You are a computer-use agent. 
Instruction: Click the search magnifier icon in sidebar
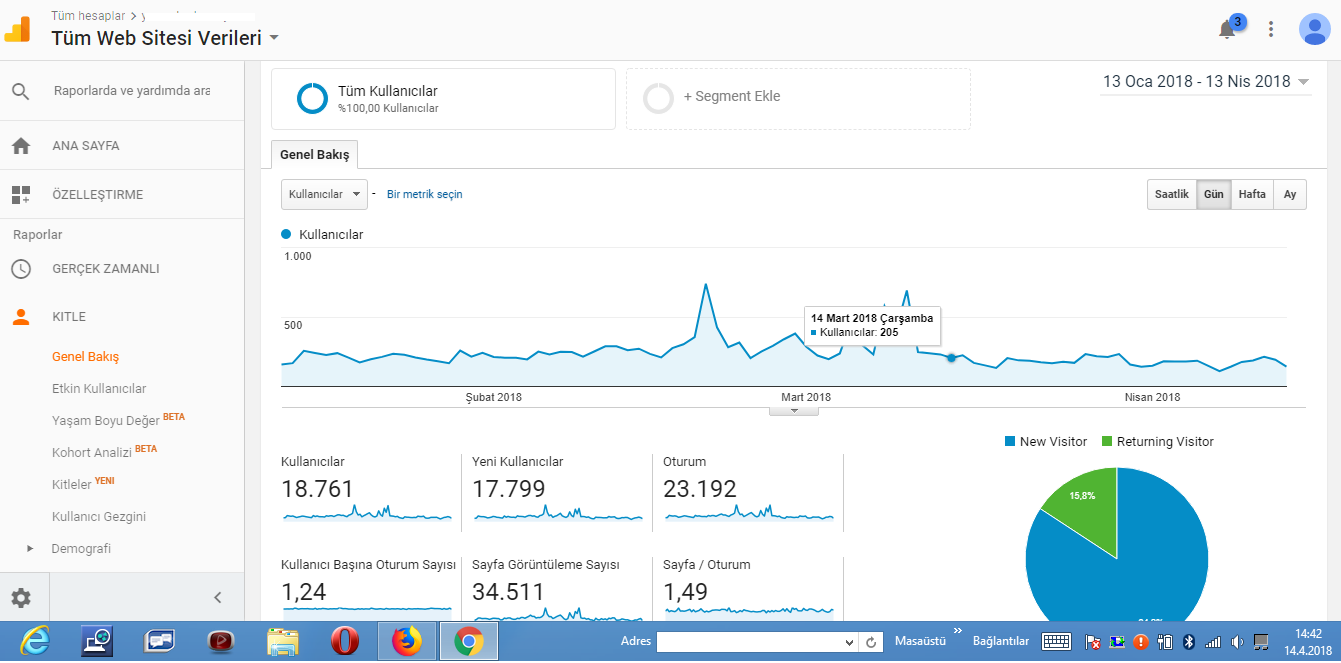[21, 91]
